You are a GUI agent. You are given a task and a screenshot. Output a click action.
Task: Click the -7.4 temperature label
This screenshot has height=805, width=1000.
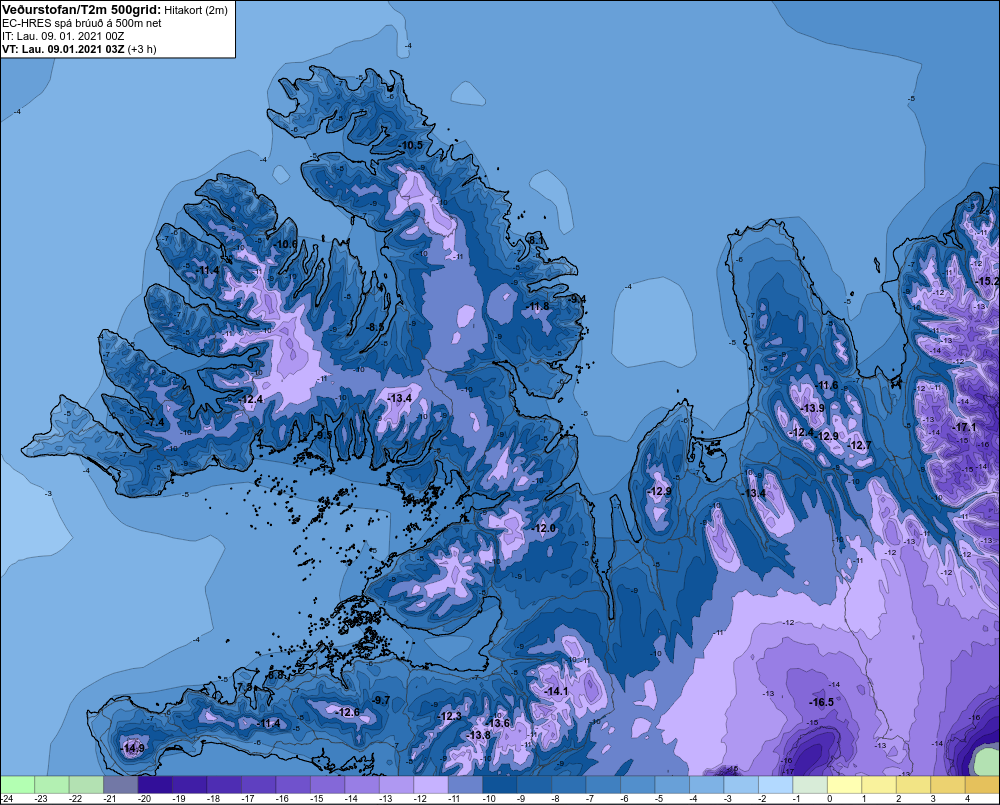(x=156, y=423)
